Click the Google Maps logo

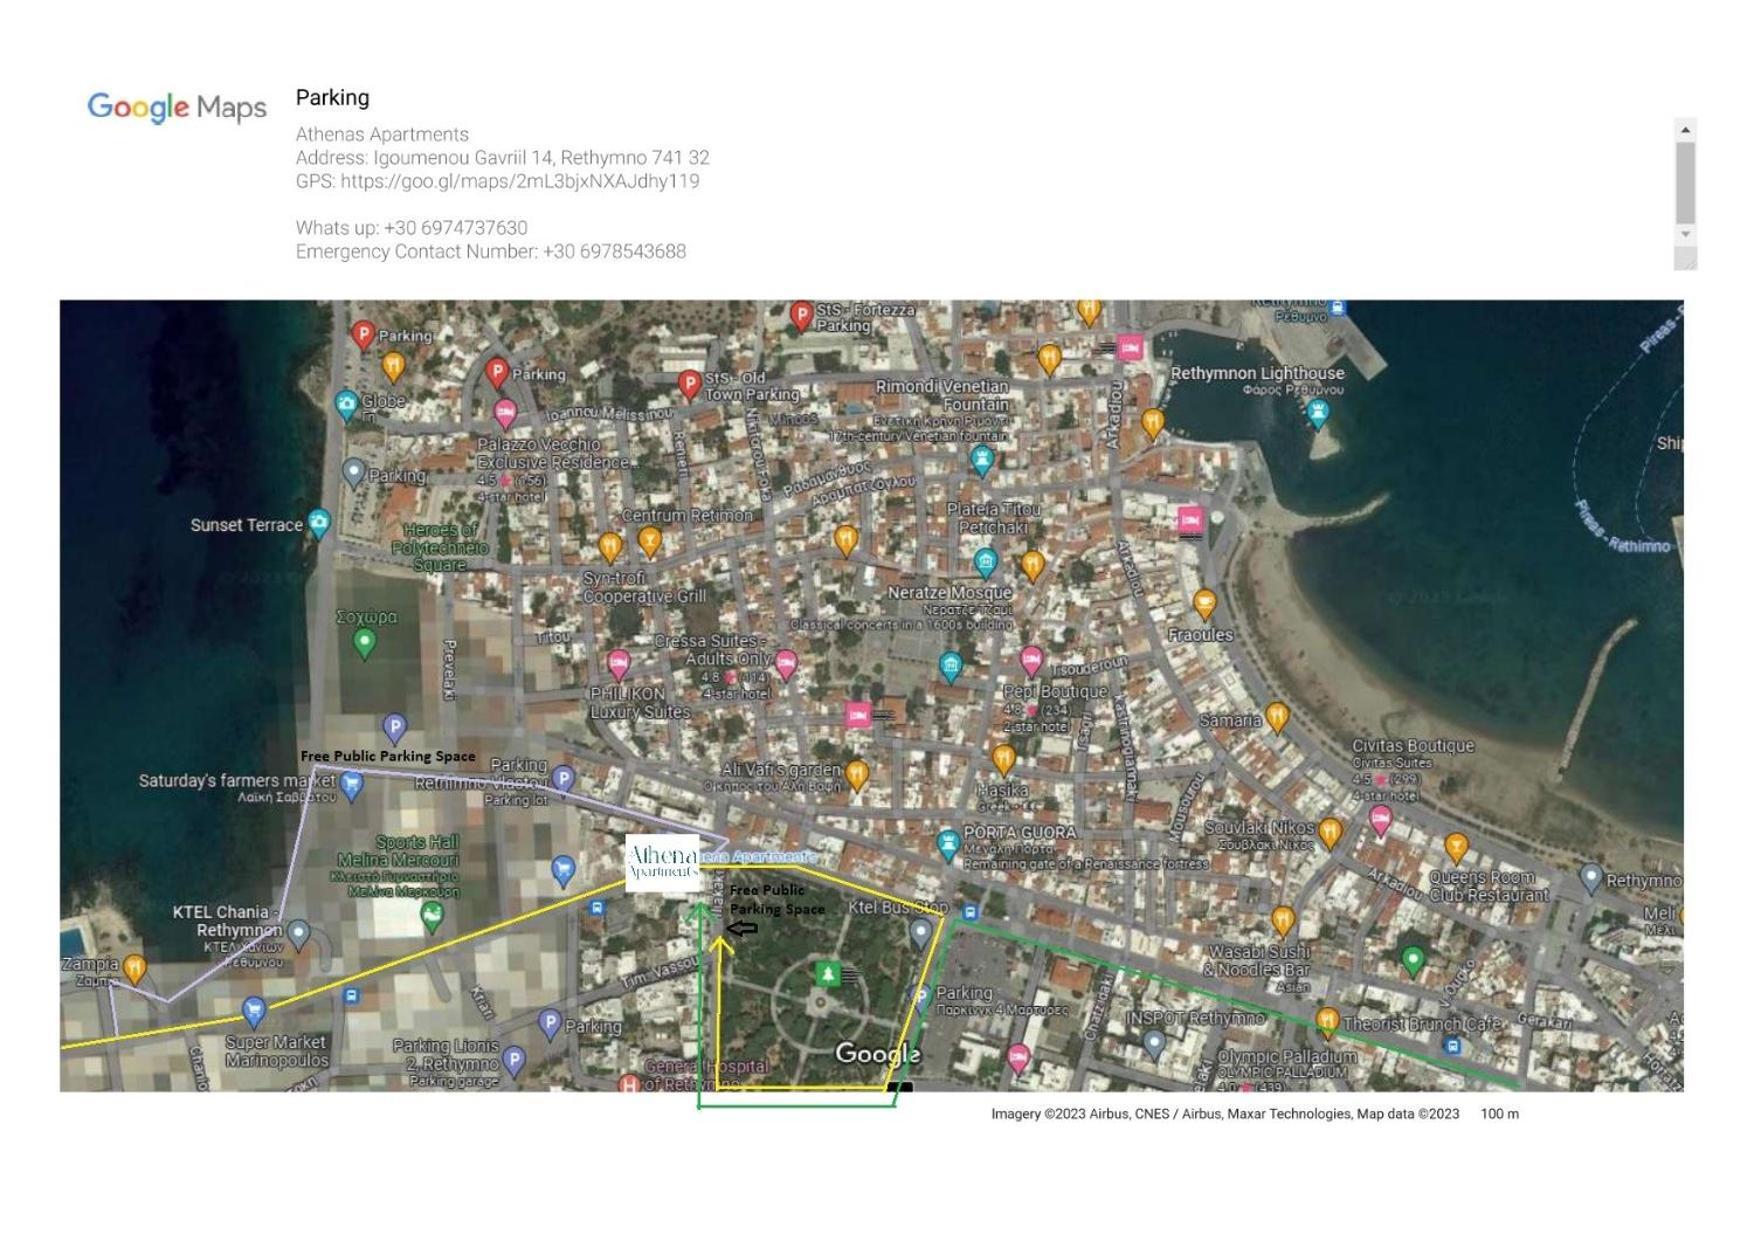click(177, 107)
